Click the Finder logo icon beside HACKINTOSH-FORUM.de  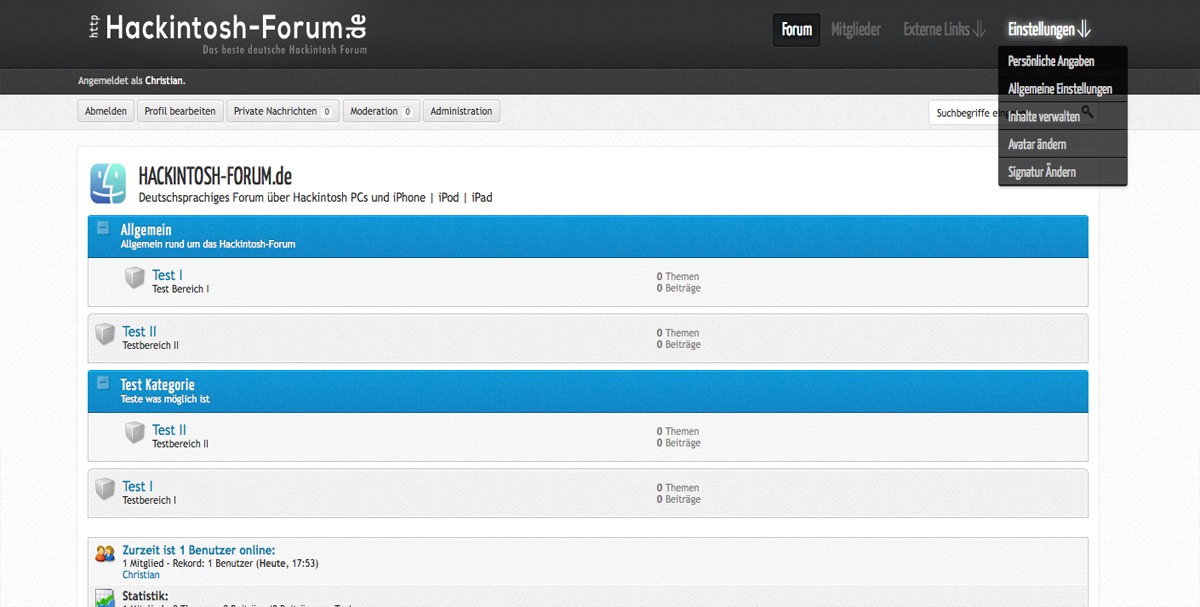point(108,183)
